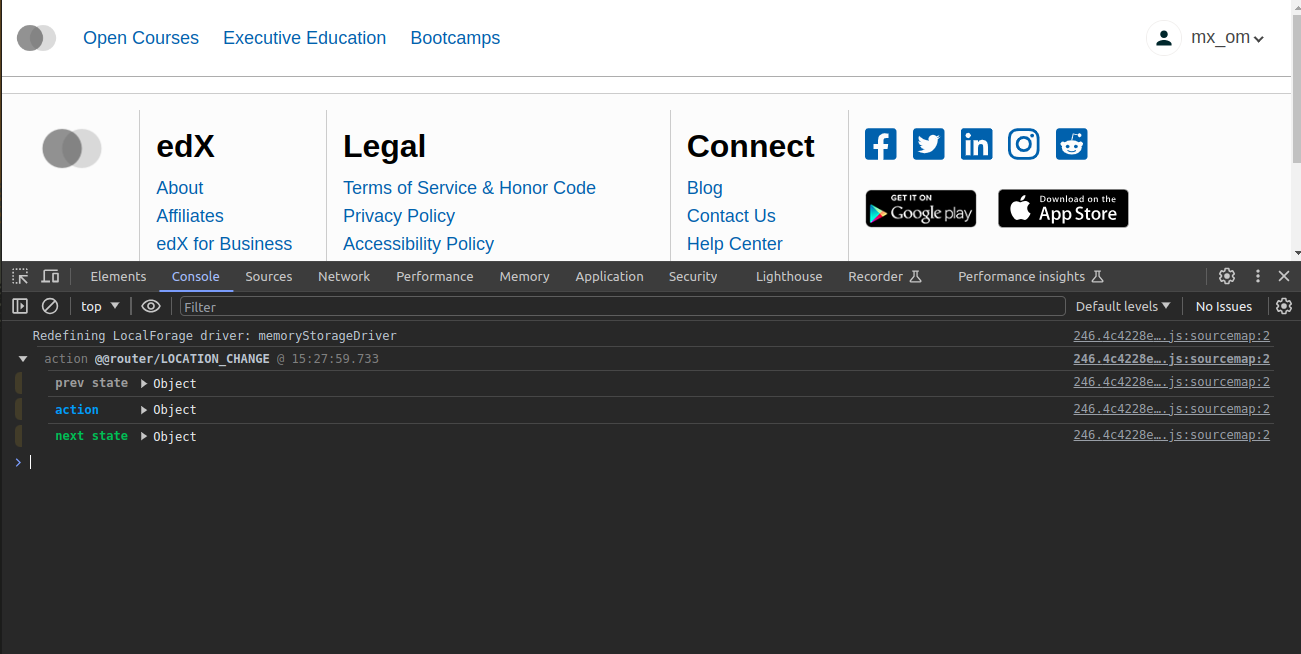Open the Reddit social icon
The height and width of the screenshot is (654, 1301).
click(x=1072, y=144)
